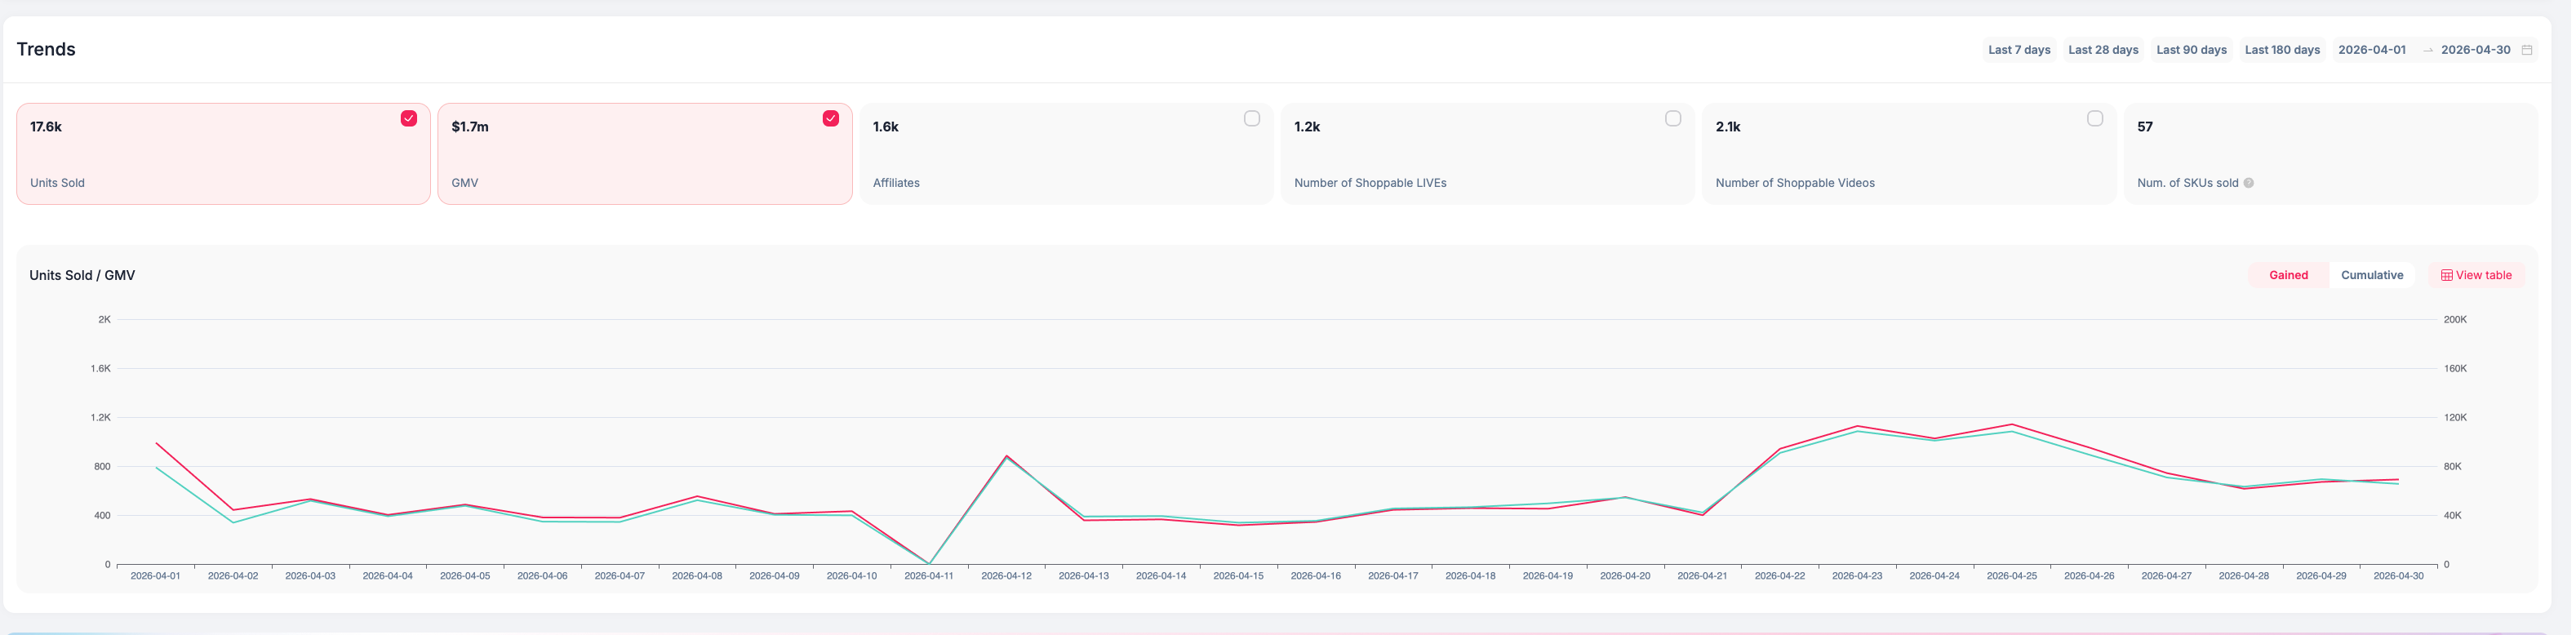The height and width of the screenshot is (635, 2576).
Task: Uncheck the GMV metric checkbox
Action: pyautogui.click(x=832, y=119)
